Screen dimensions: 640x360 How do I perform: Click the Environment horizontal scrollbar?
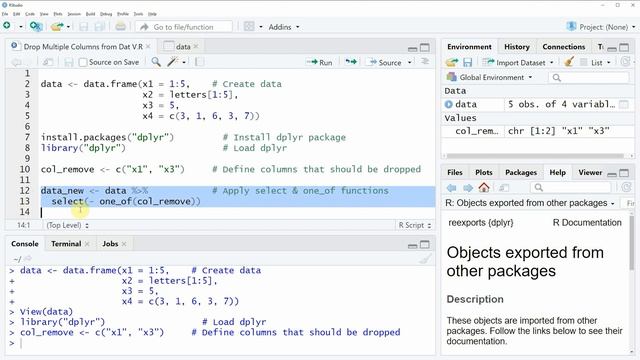(535, 156)
